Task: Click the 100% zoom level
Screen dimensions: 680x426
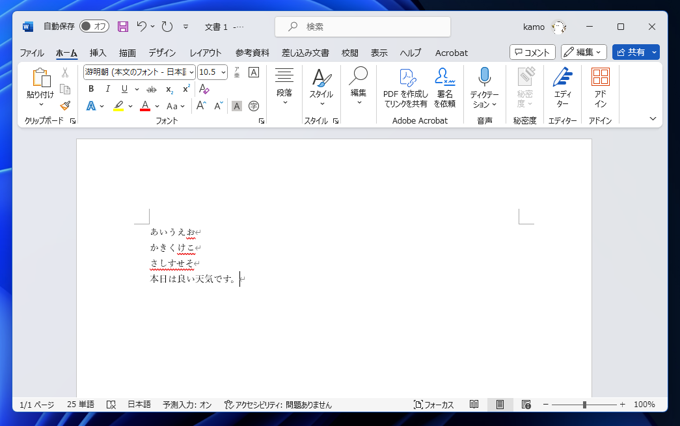Action: 644,404
